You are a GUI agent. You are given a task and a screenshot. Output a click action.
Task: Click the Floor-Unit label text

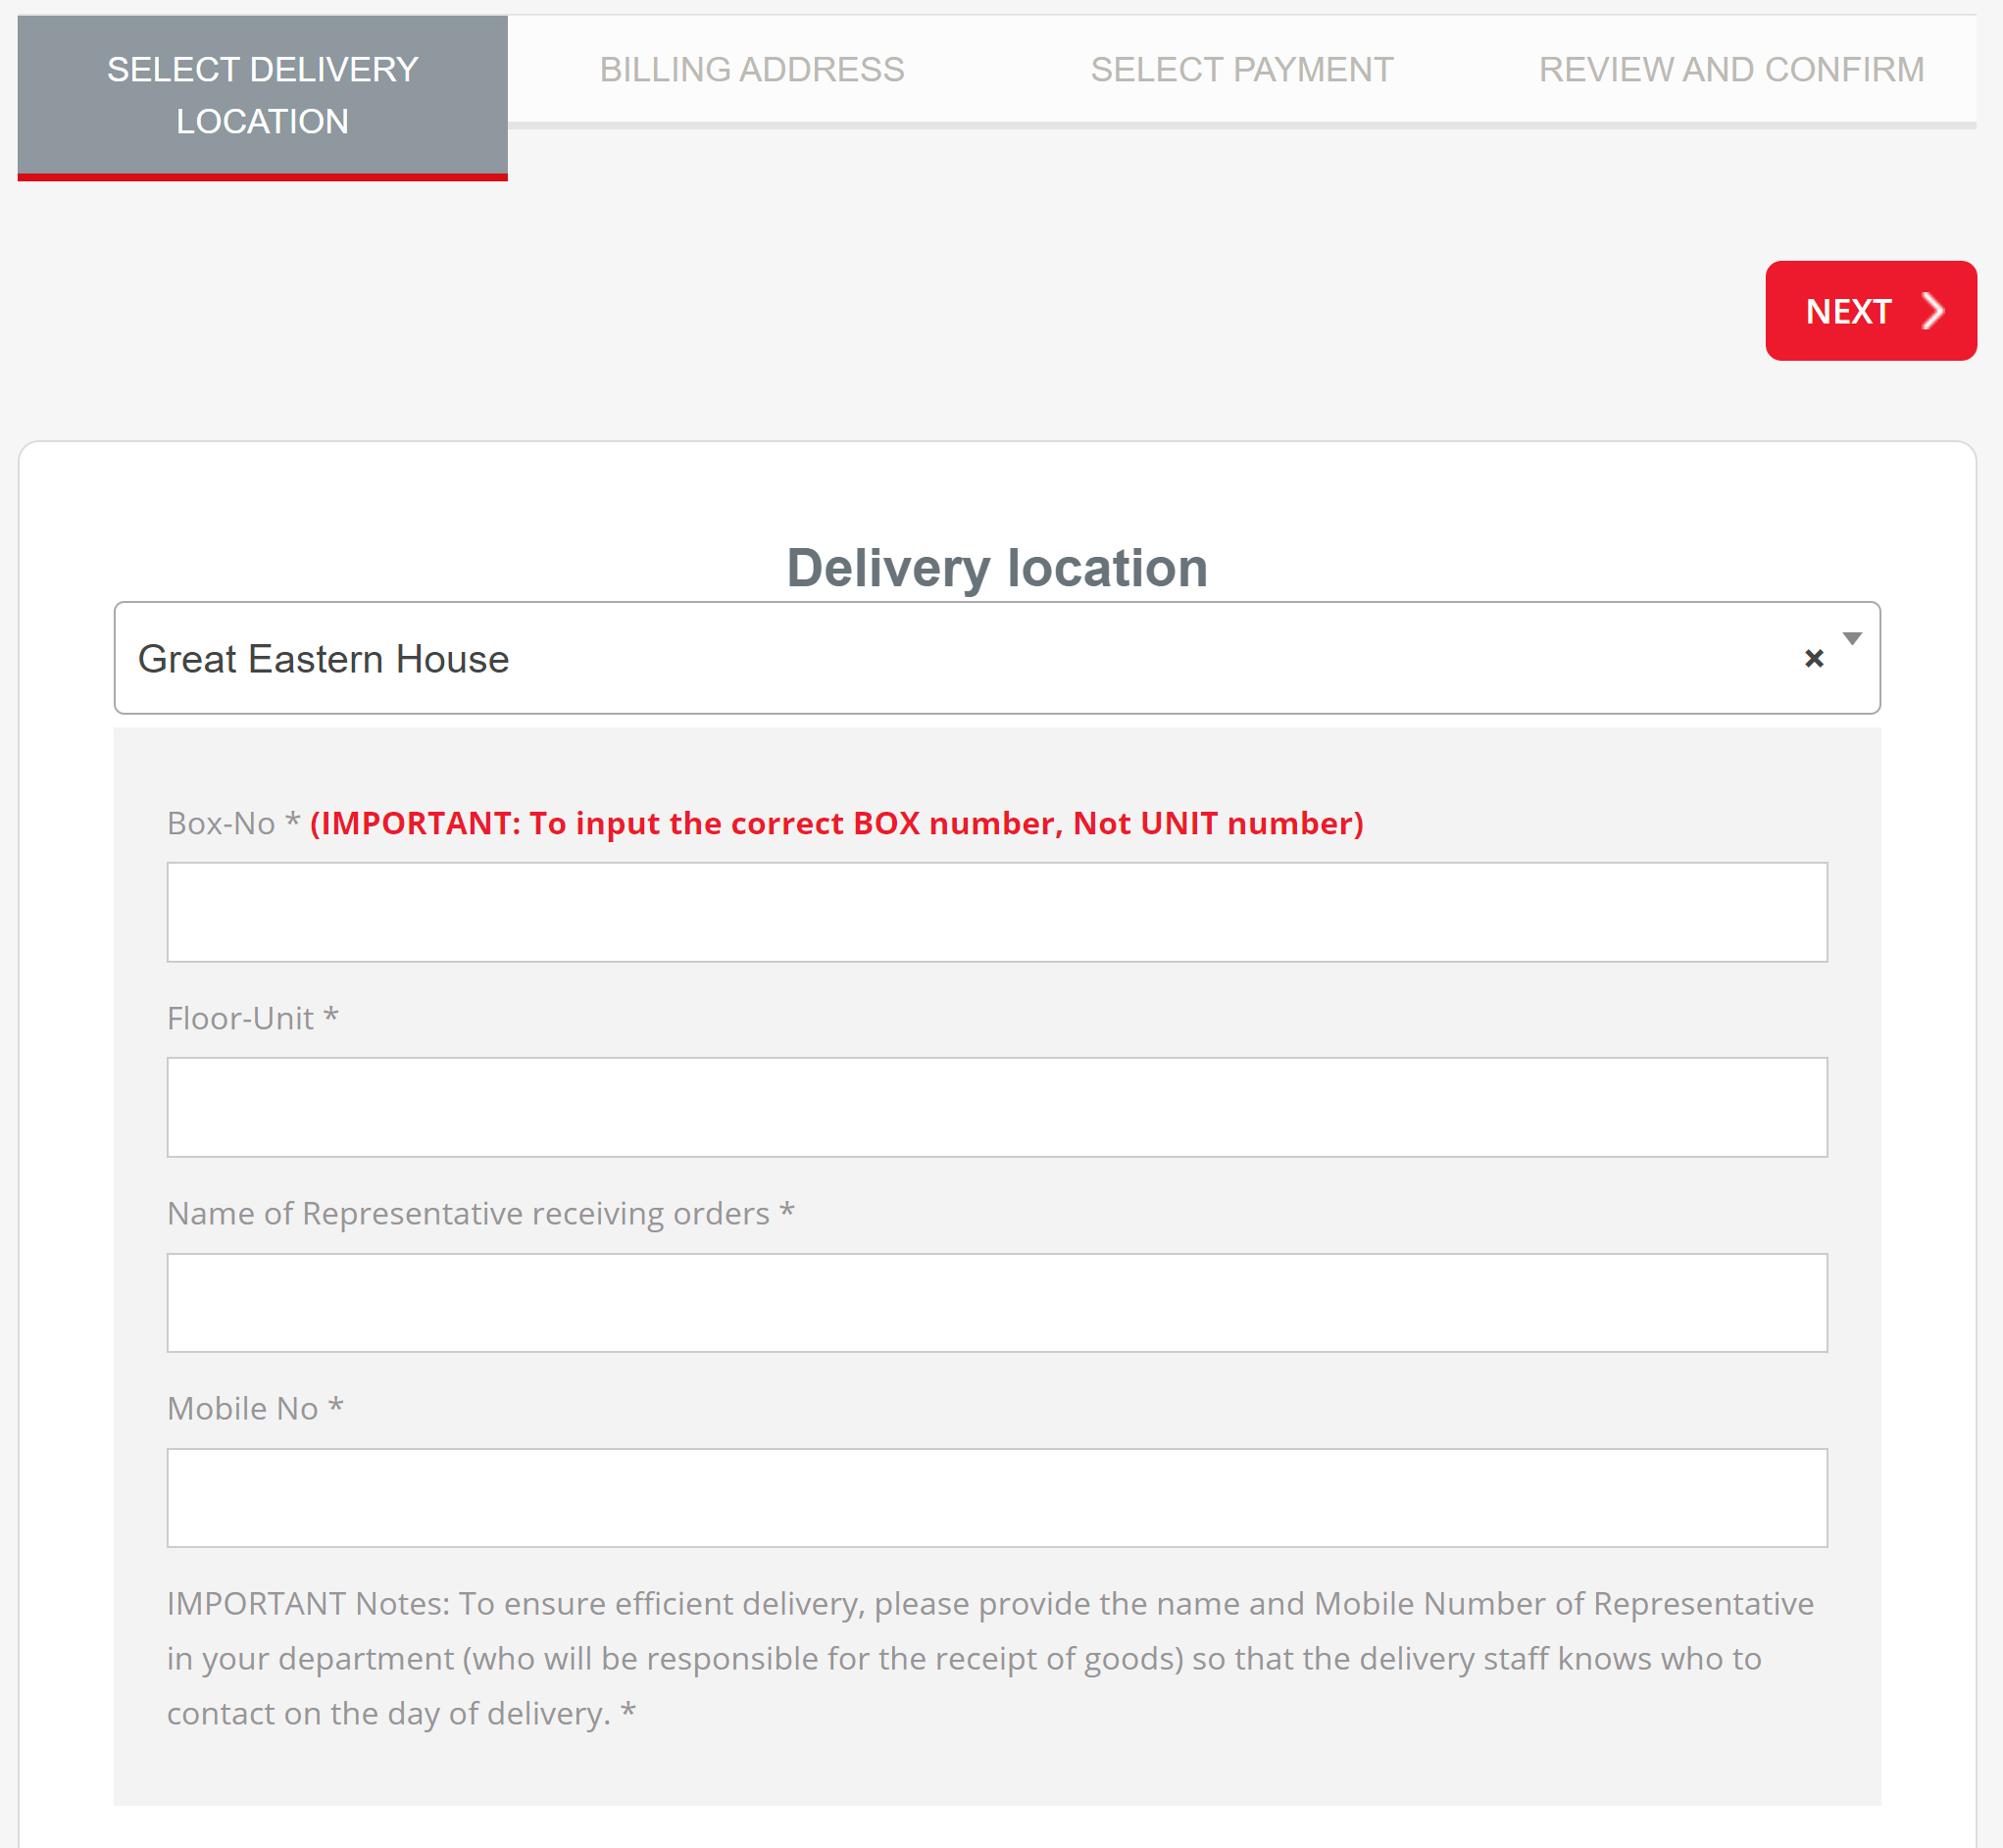pos(241,1018)
